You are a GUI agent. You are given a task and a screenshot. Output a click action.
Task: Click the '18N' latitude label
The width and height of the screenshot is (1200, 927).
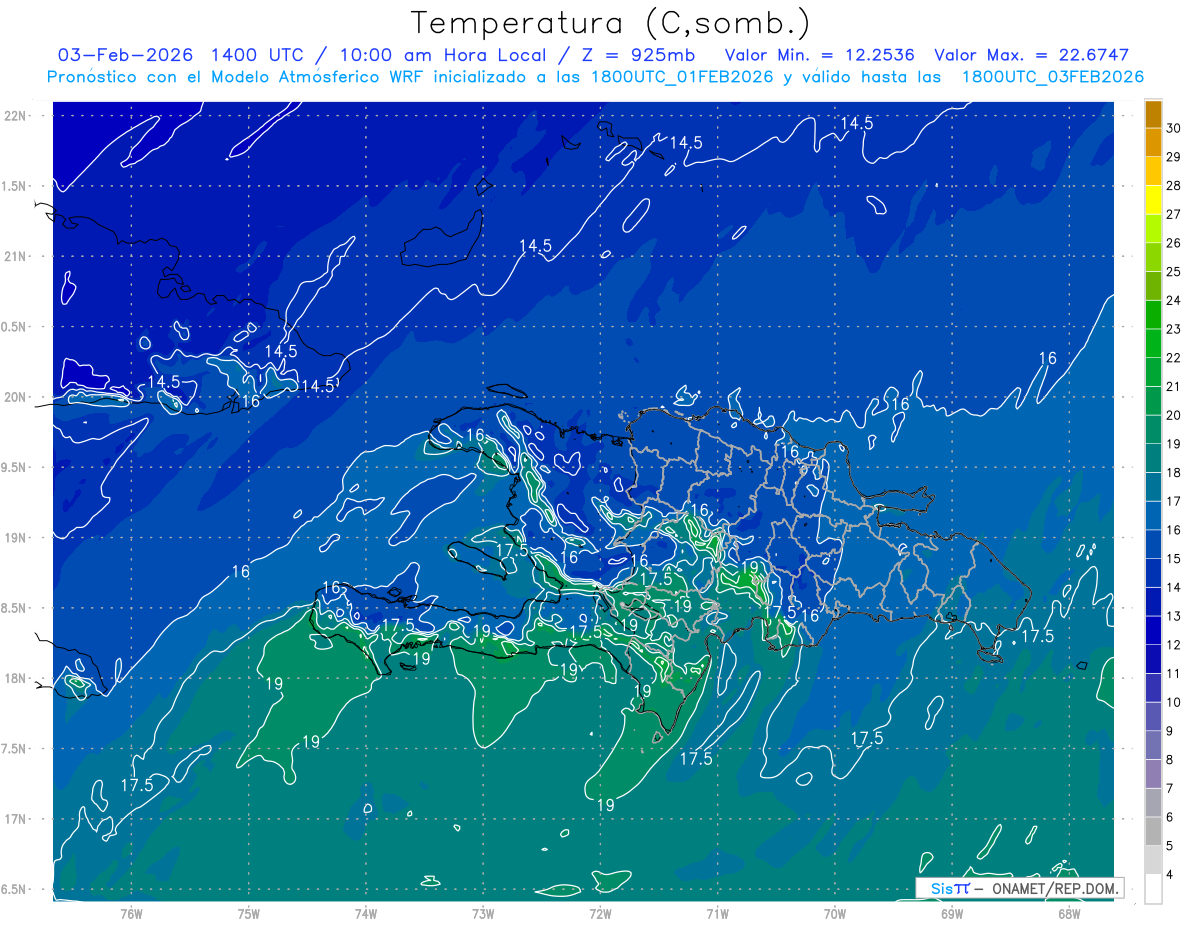click(x=16, y=678)
